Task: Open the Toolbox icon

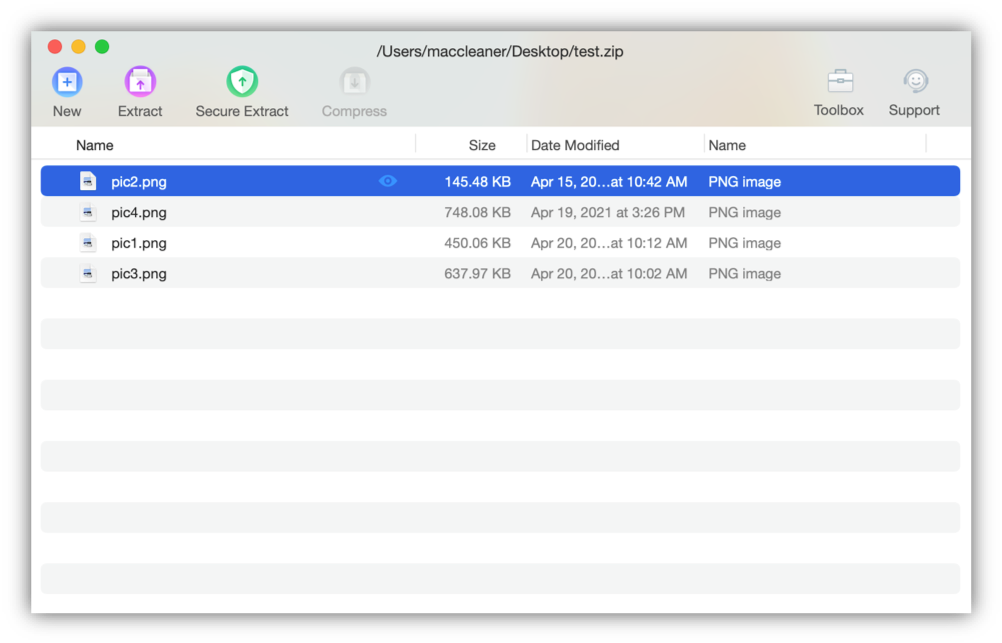Action: click(839, 82)
